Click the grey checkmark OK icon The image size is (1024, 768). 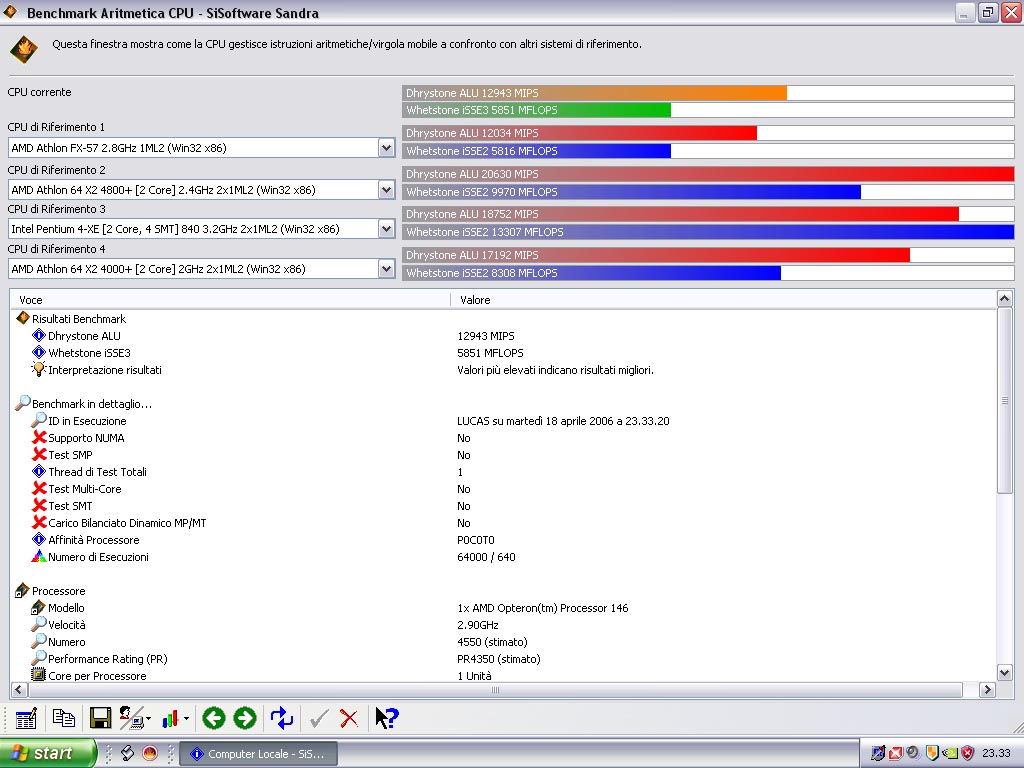tap(319, 719)
